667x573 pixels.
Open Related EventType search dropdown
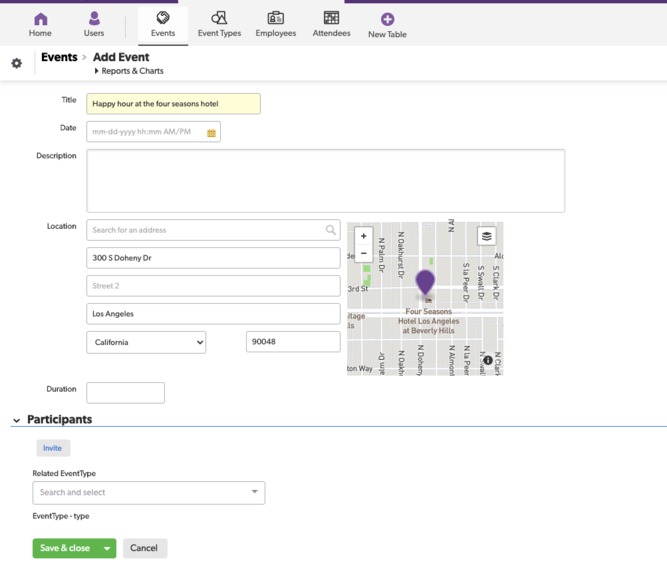[x=149, y=493]
